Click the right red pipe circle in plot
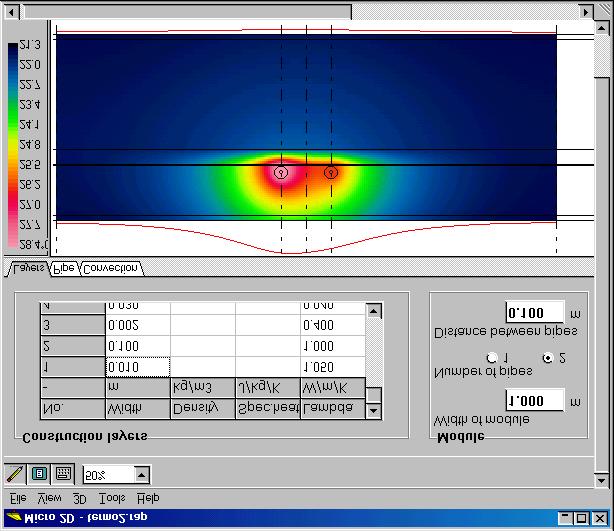Image resolution: width=614 pixels, height=531 pixels. pyautogui.click(x=331, y=172)
